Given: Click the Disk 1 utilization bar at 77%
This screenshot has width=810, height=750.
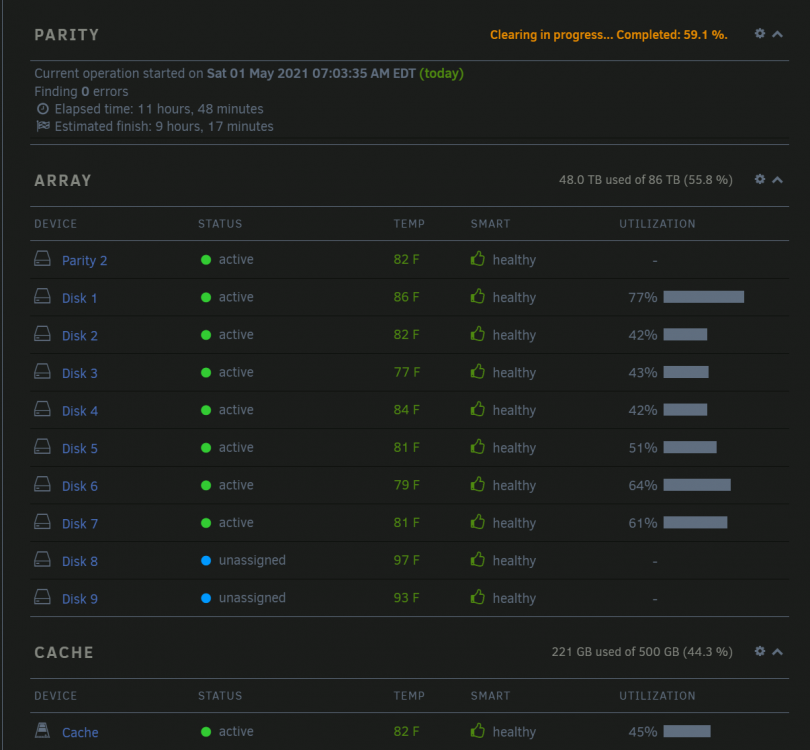Looking at the screenshot, I should coord(704,297).
